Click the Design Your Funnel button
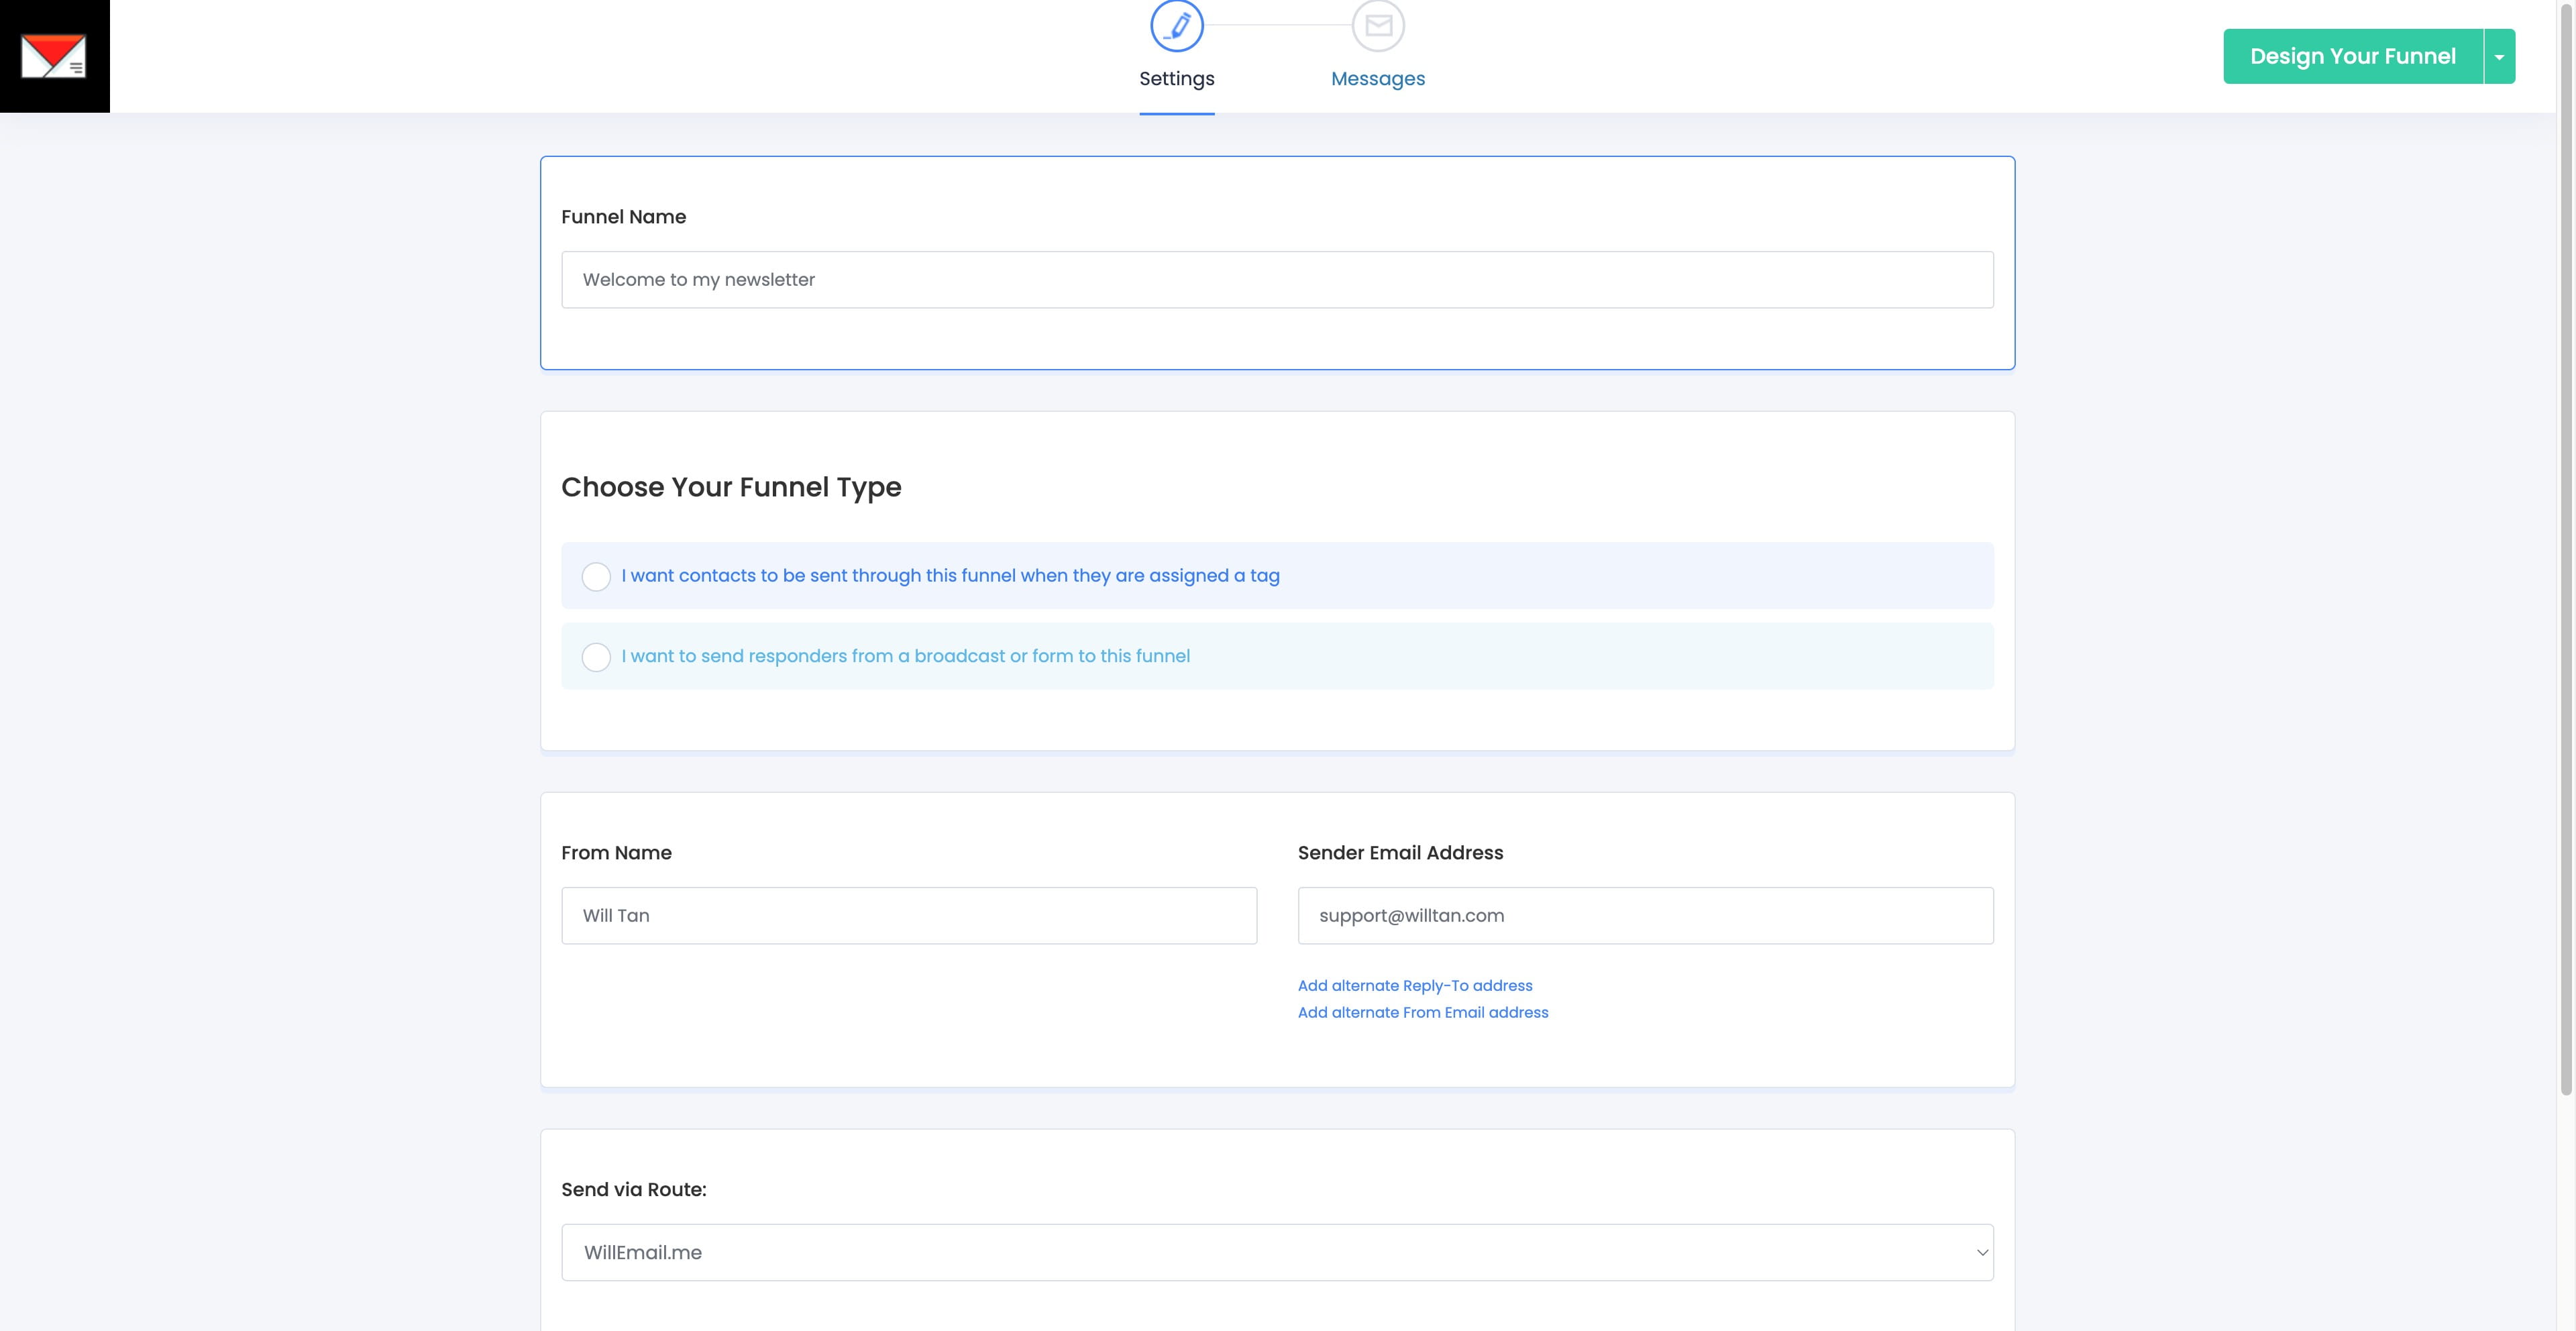Viewport: 2576px width, 1331px height. point(2352,56)
